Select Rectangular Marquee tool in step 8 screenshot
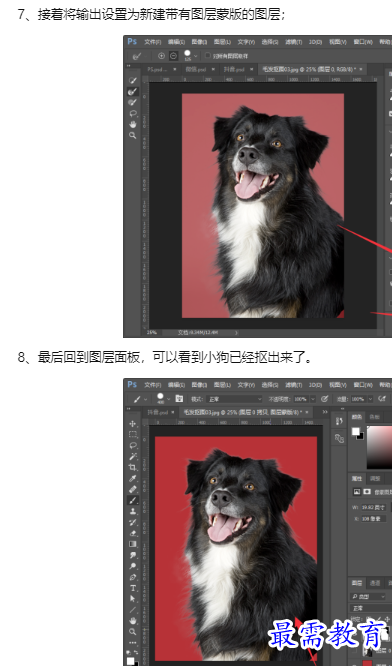The image size is (392, 666). [x=133, y=435]
